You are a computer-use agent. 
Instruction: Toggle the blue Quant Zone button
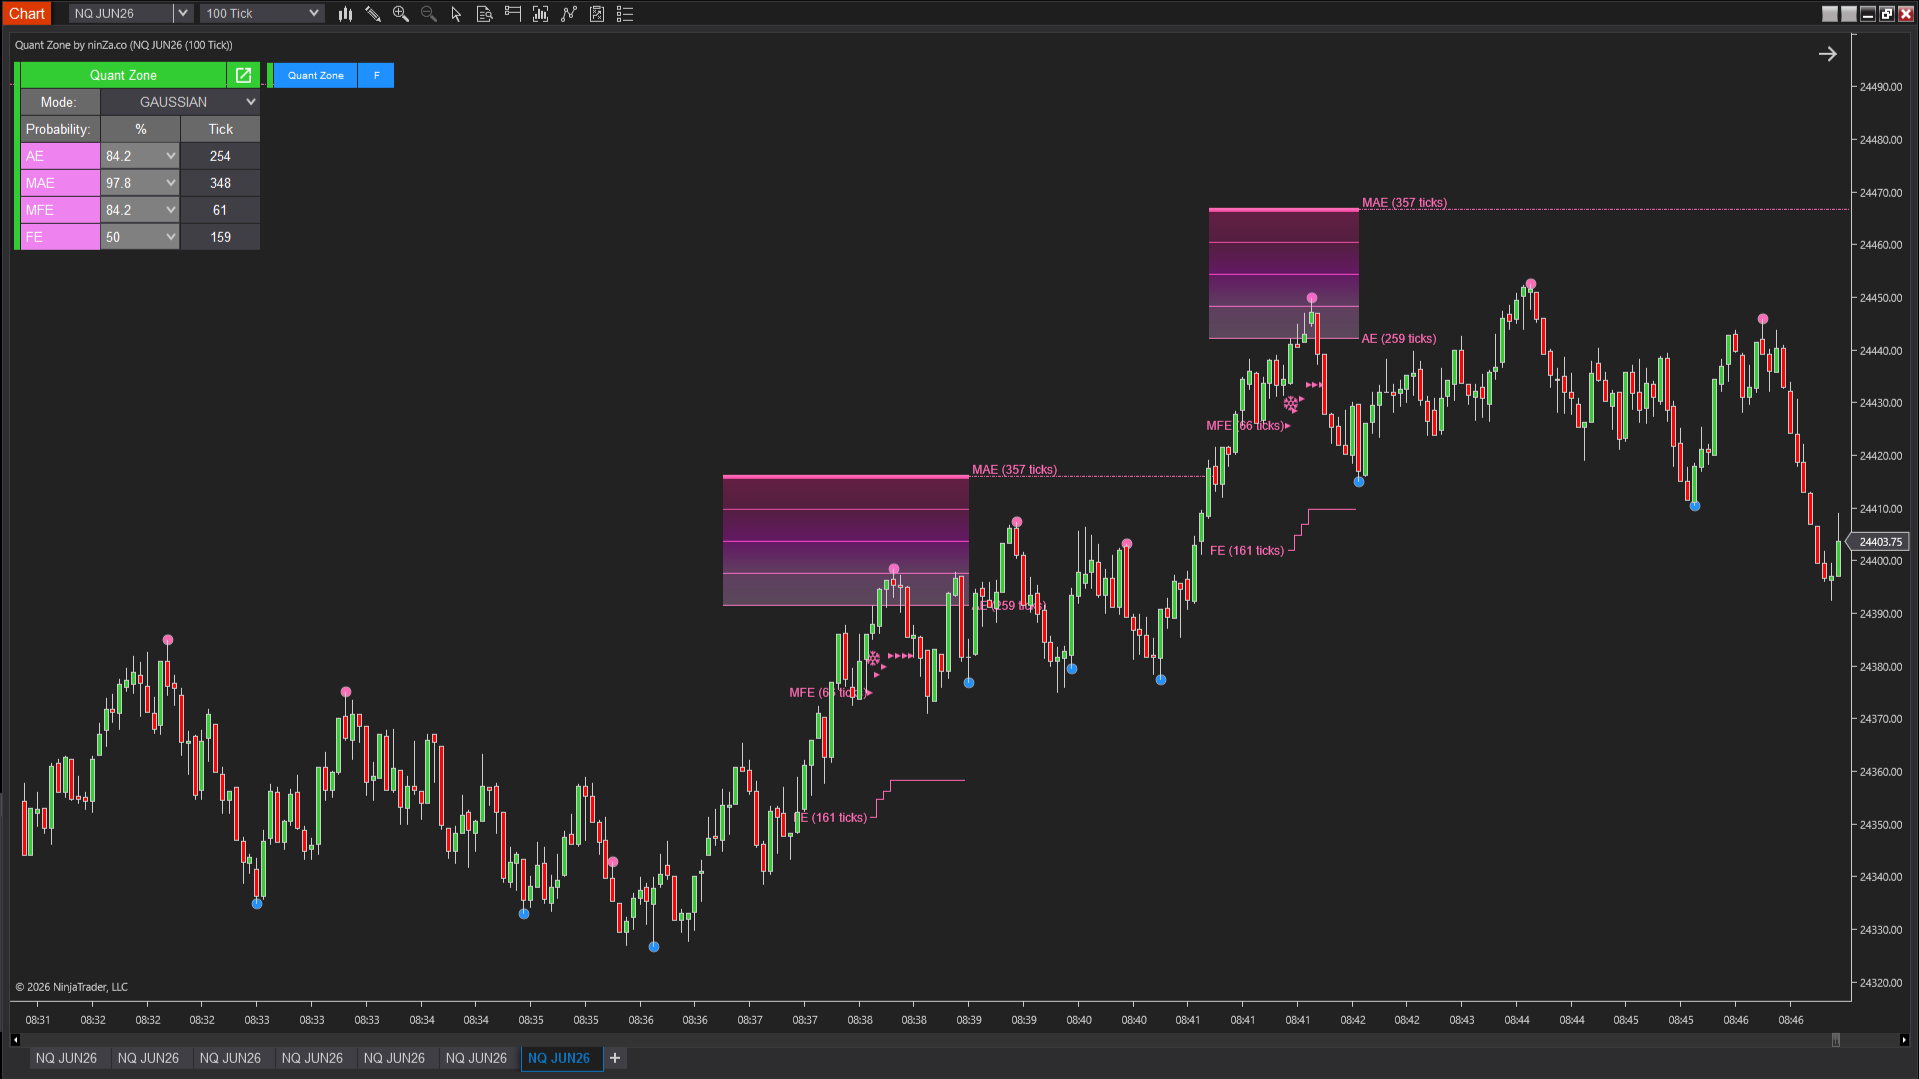point(315,75)
